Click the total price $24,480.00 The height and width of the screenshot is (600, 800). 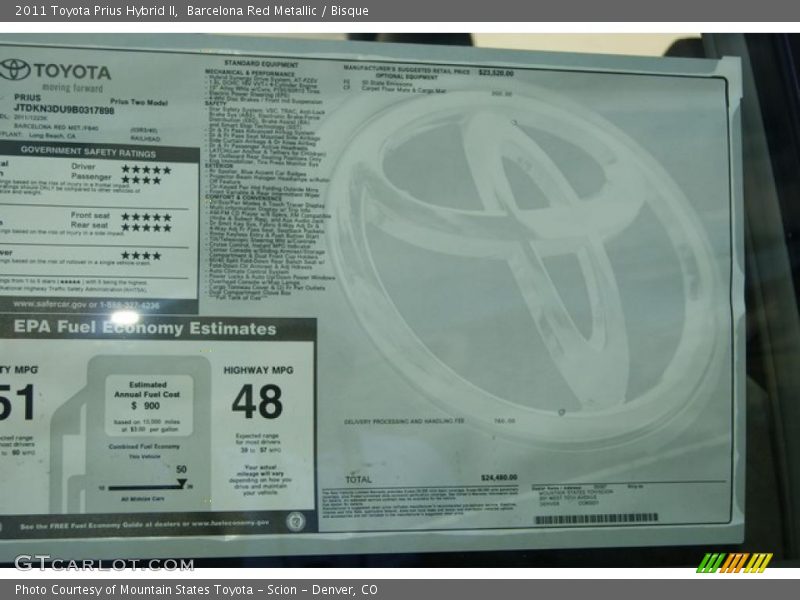click(499, 478)
